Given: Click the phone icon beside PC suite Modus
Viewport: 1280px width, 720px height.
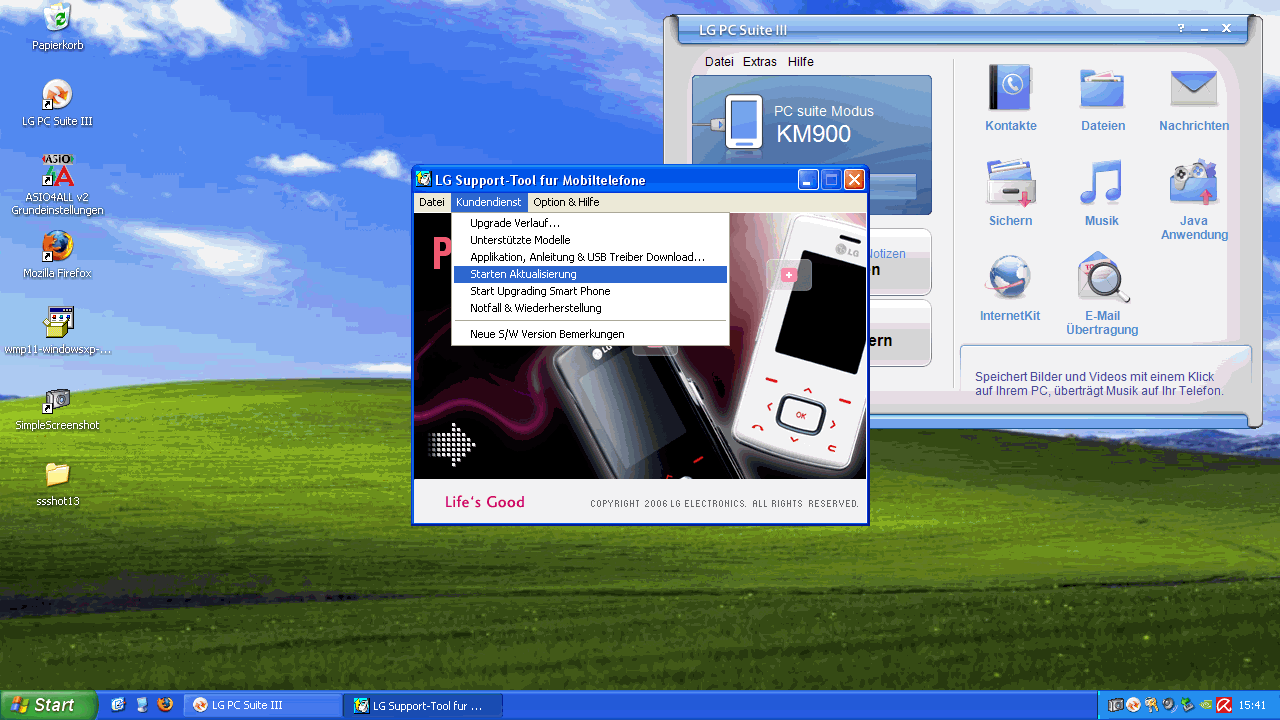Looking at the screenshot, I should tap(744, 122).
